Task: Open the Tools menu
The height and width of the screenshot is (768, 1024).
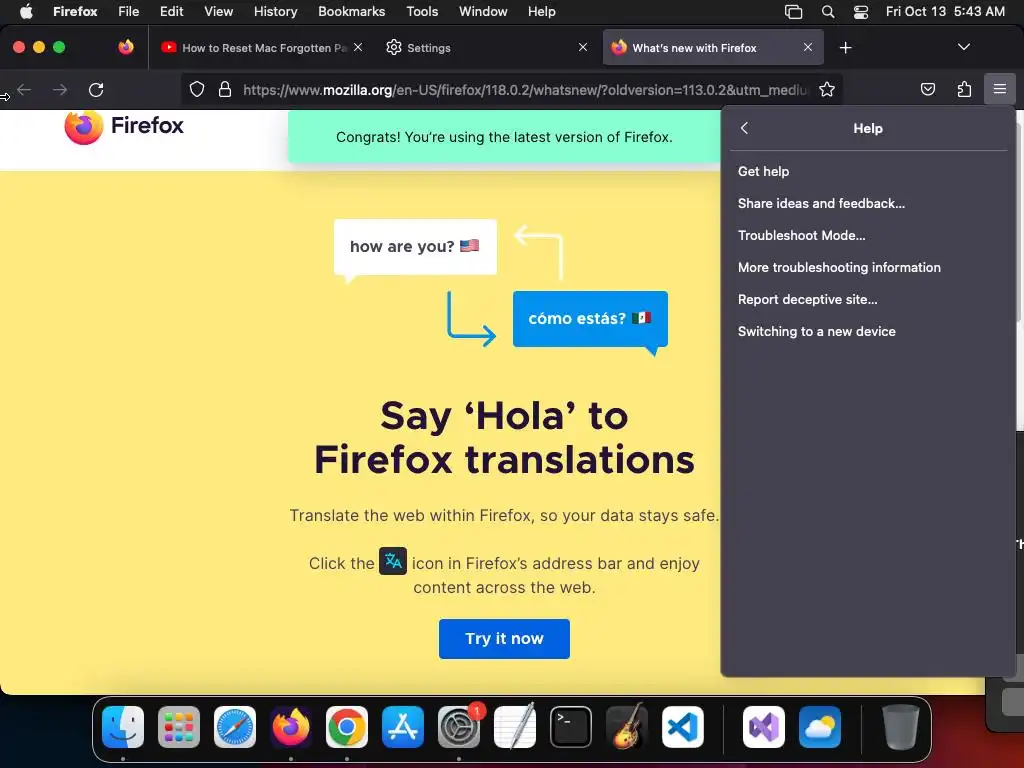Action: pos(422,11)
